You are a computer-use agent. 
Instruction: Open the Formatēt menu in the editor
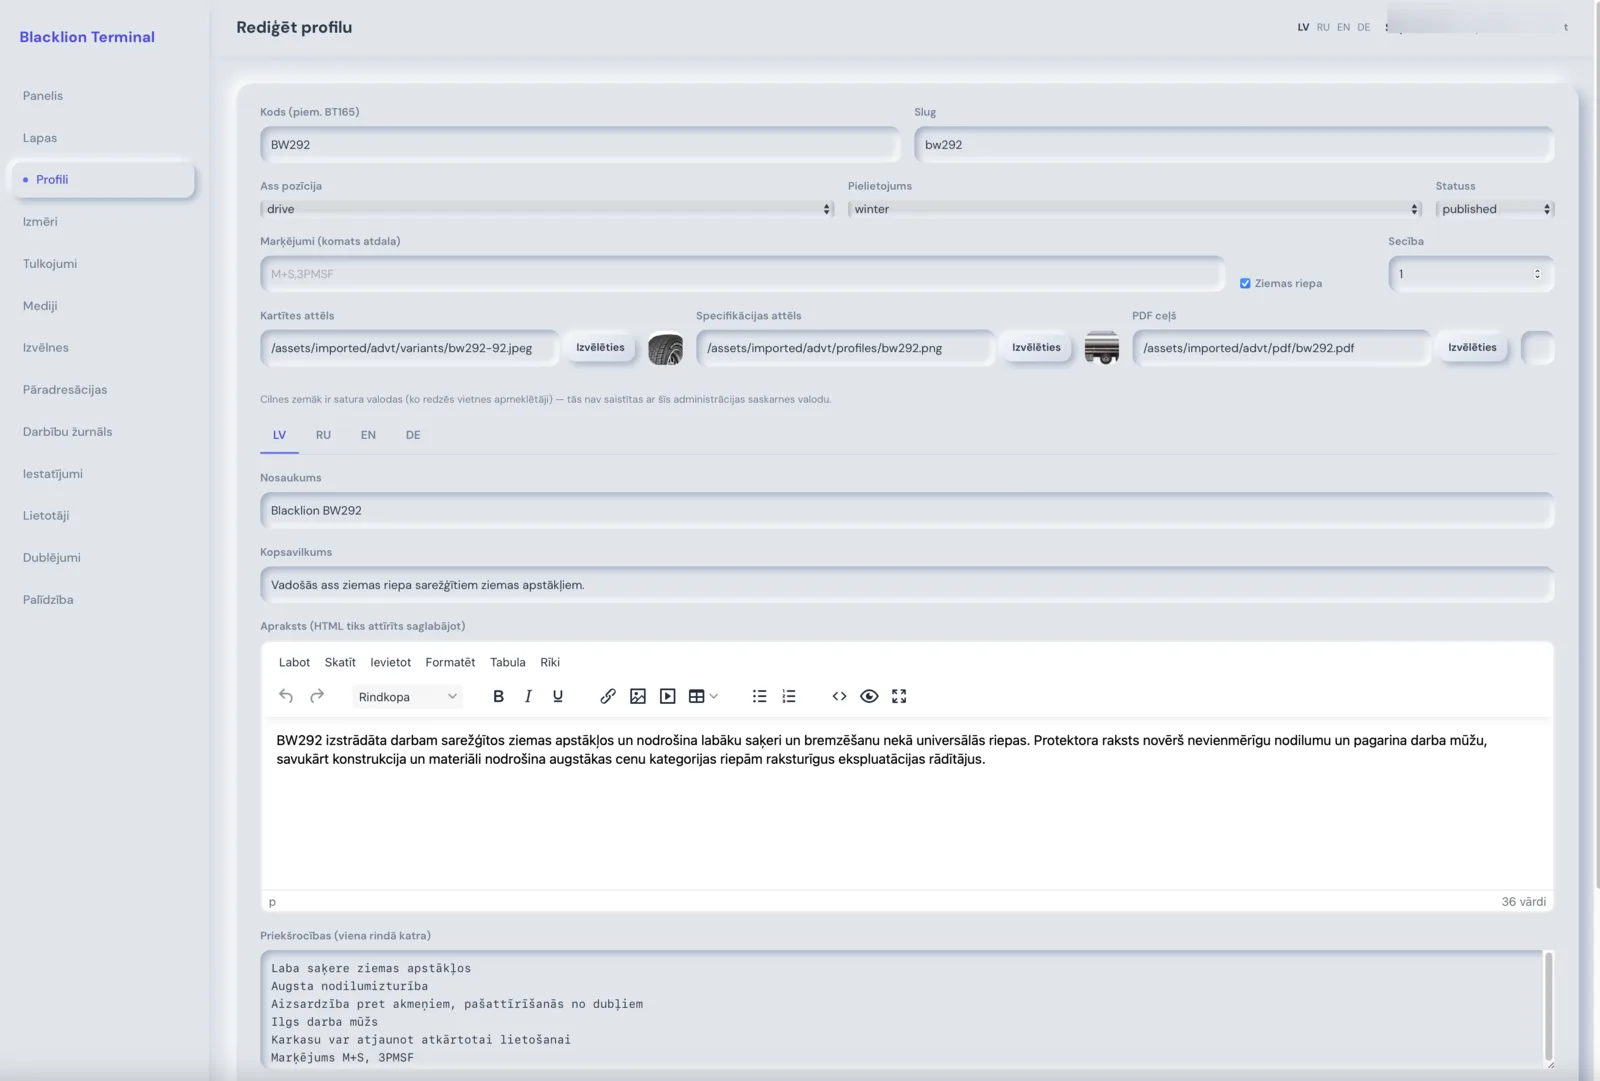(x=450, y=662)
